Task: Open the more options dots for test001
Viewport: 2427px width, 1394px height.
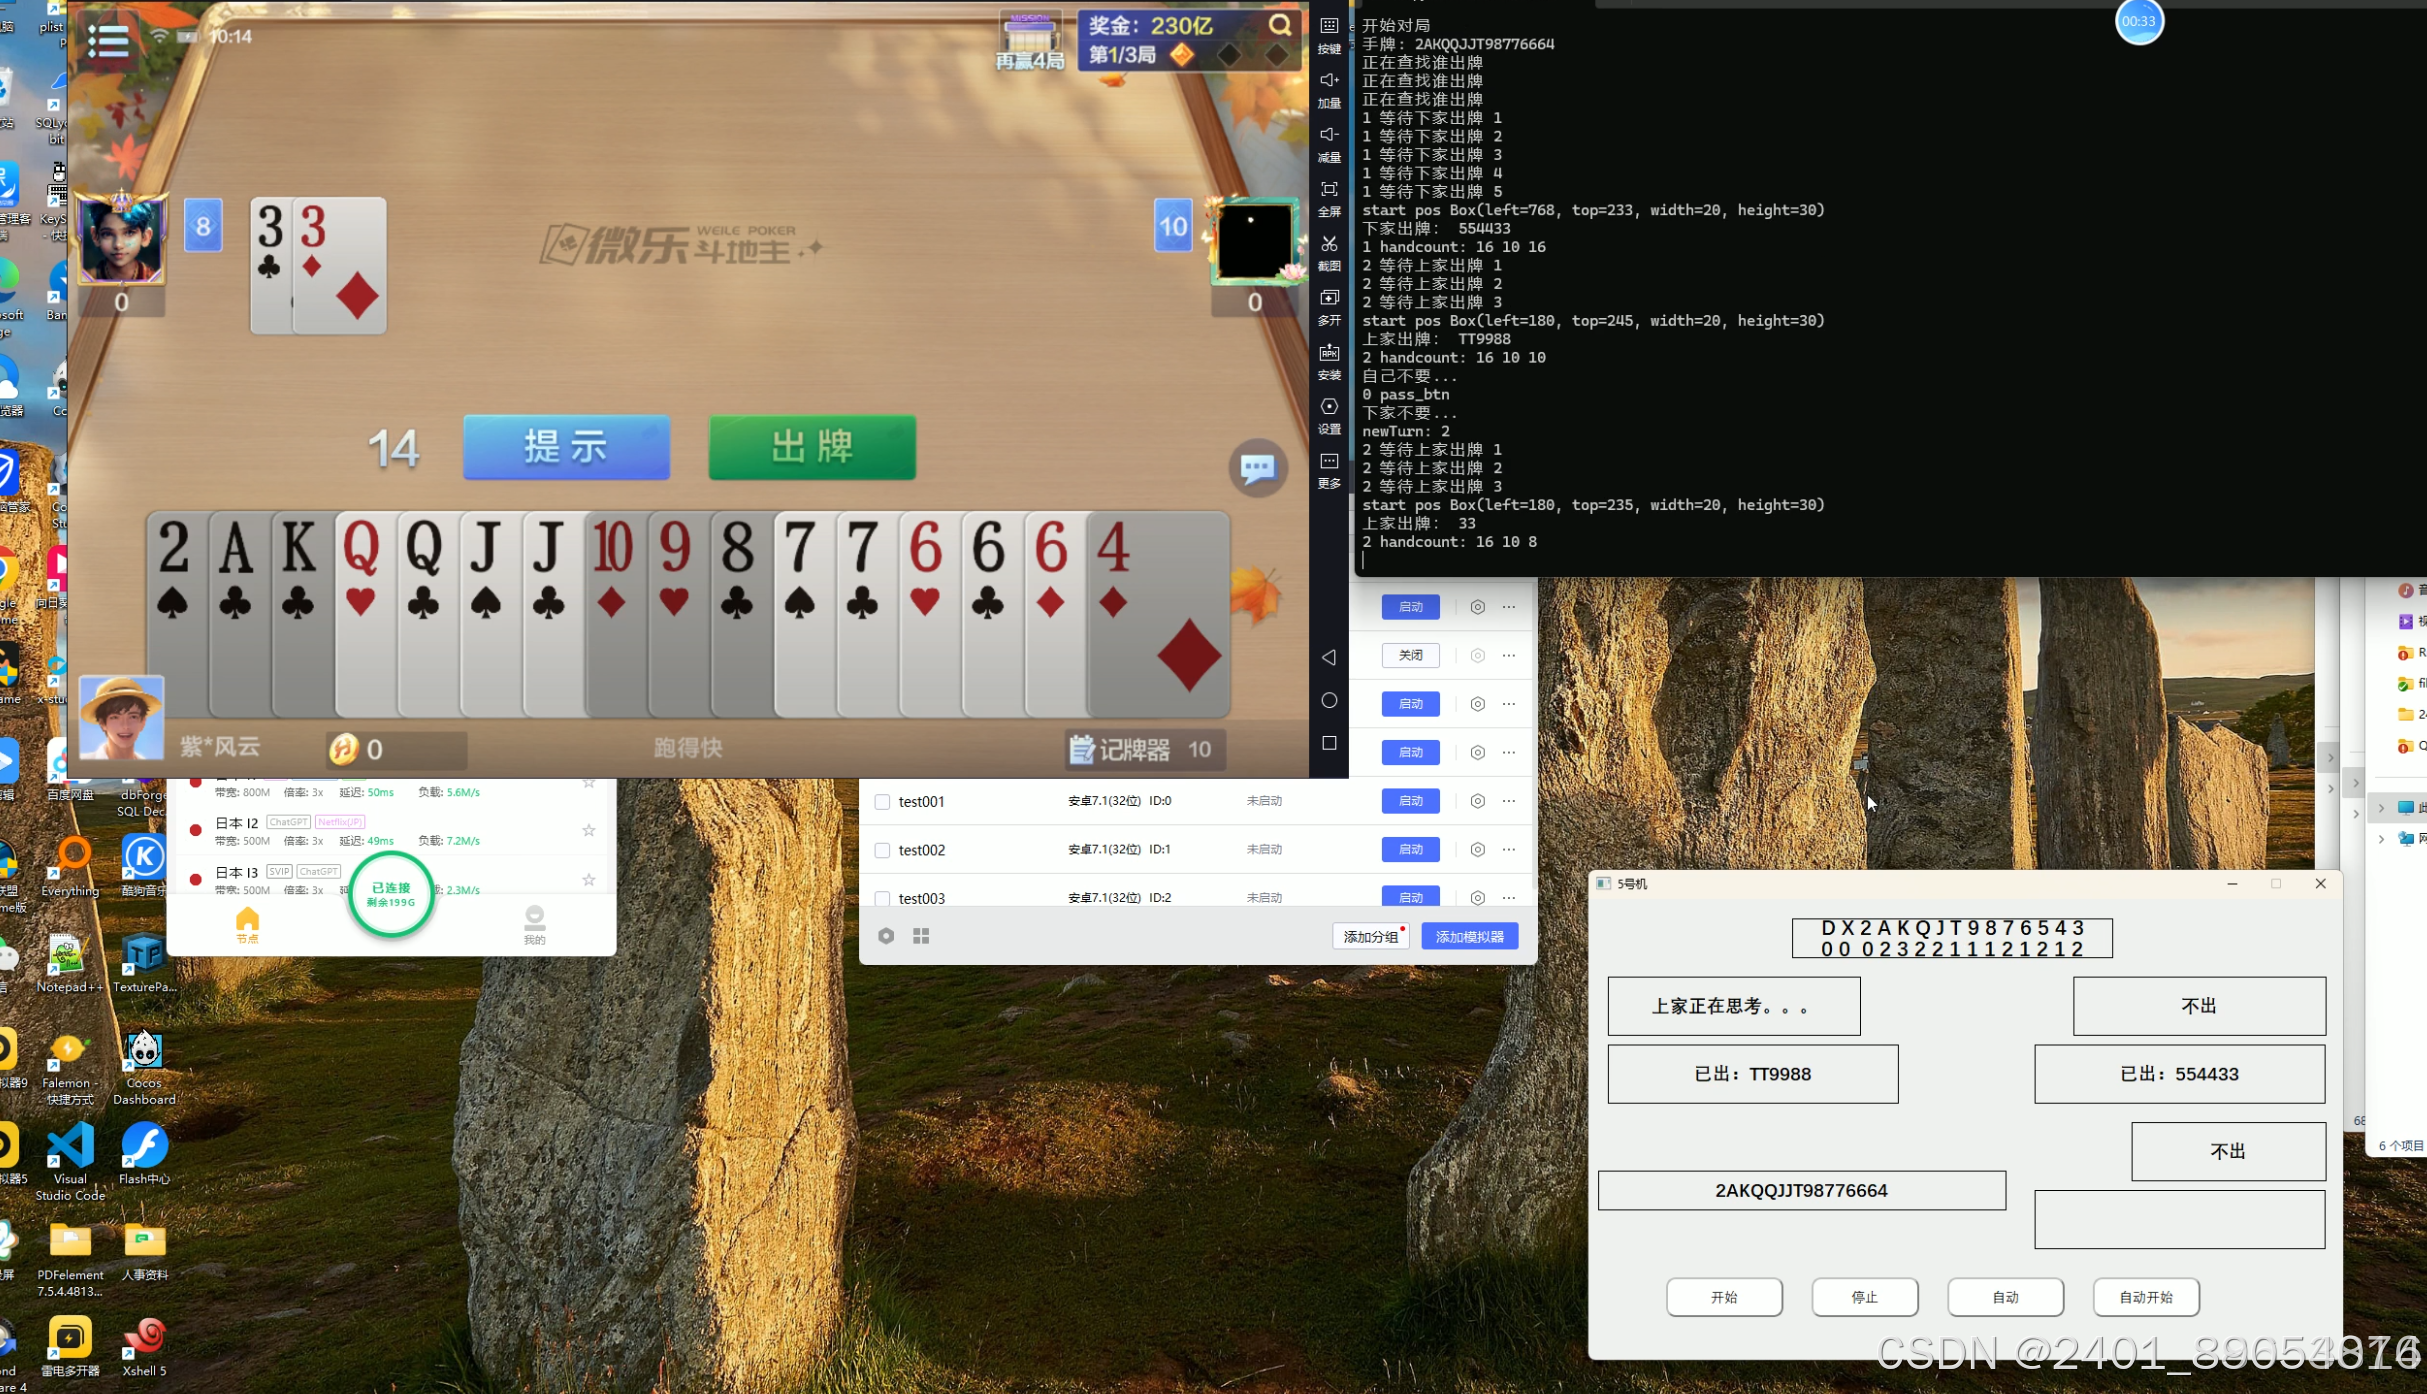Action: pos(1509,801)
